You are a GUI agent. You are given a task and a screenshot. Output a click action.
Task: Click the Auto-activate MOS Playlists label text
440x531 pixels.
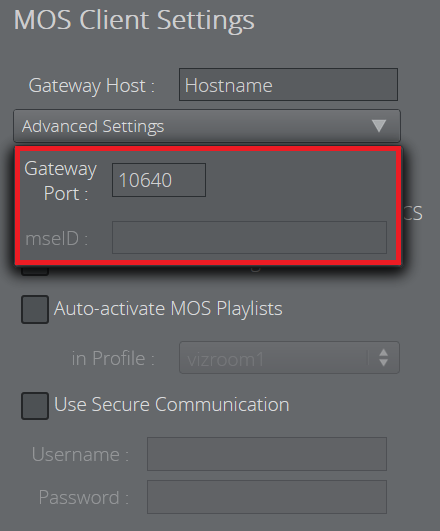pos(168,309)
